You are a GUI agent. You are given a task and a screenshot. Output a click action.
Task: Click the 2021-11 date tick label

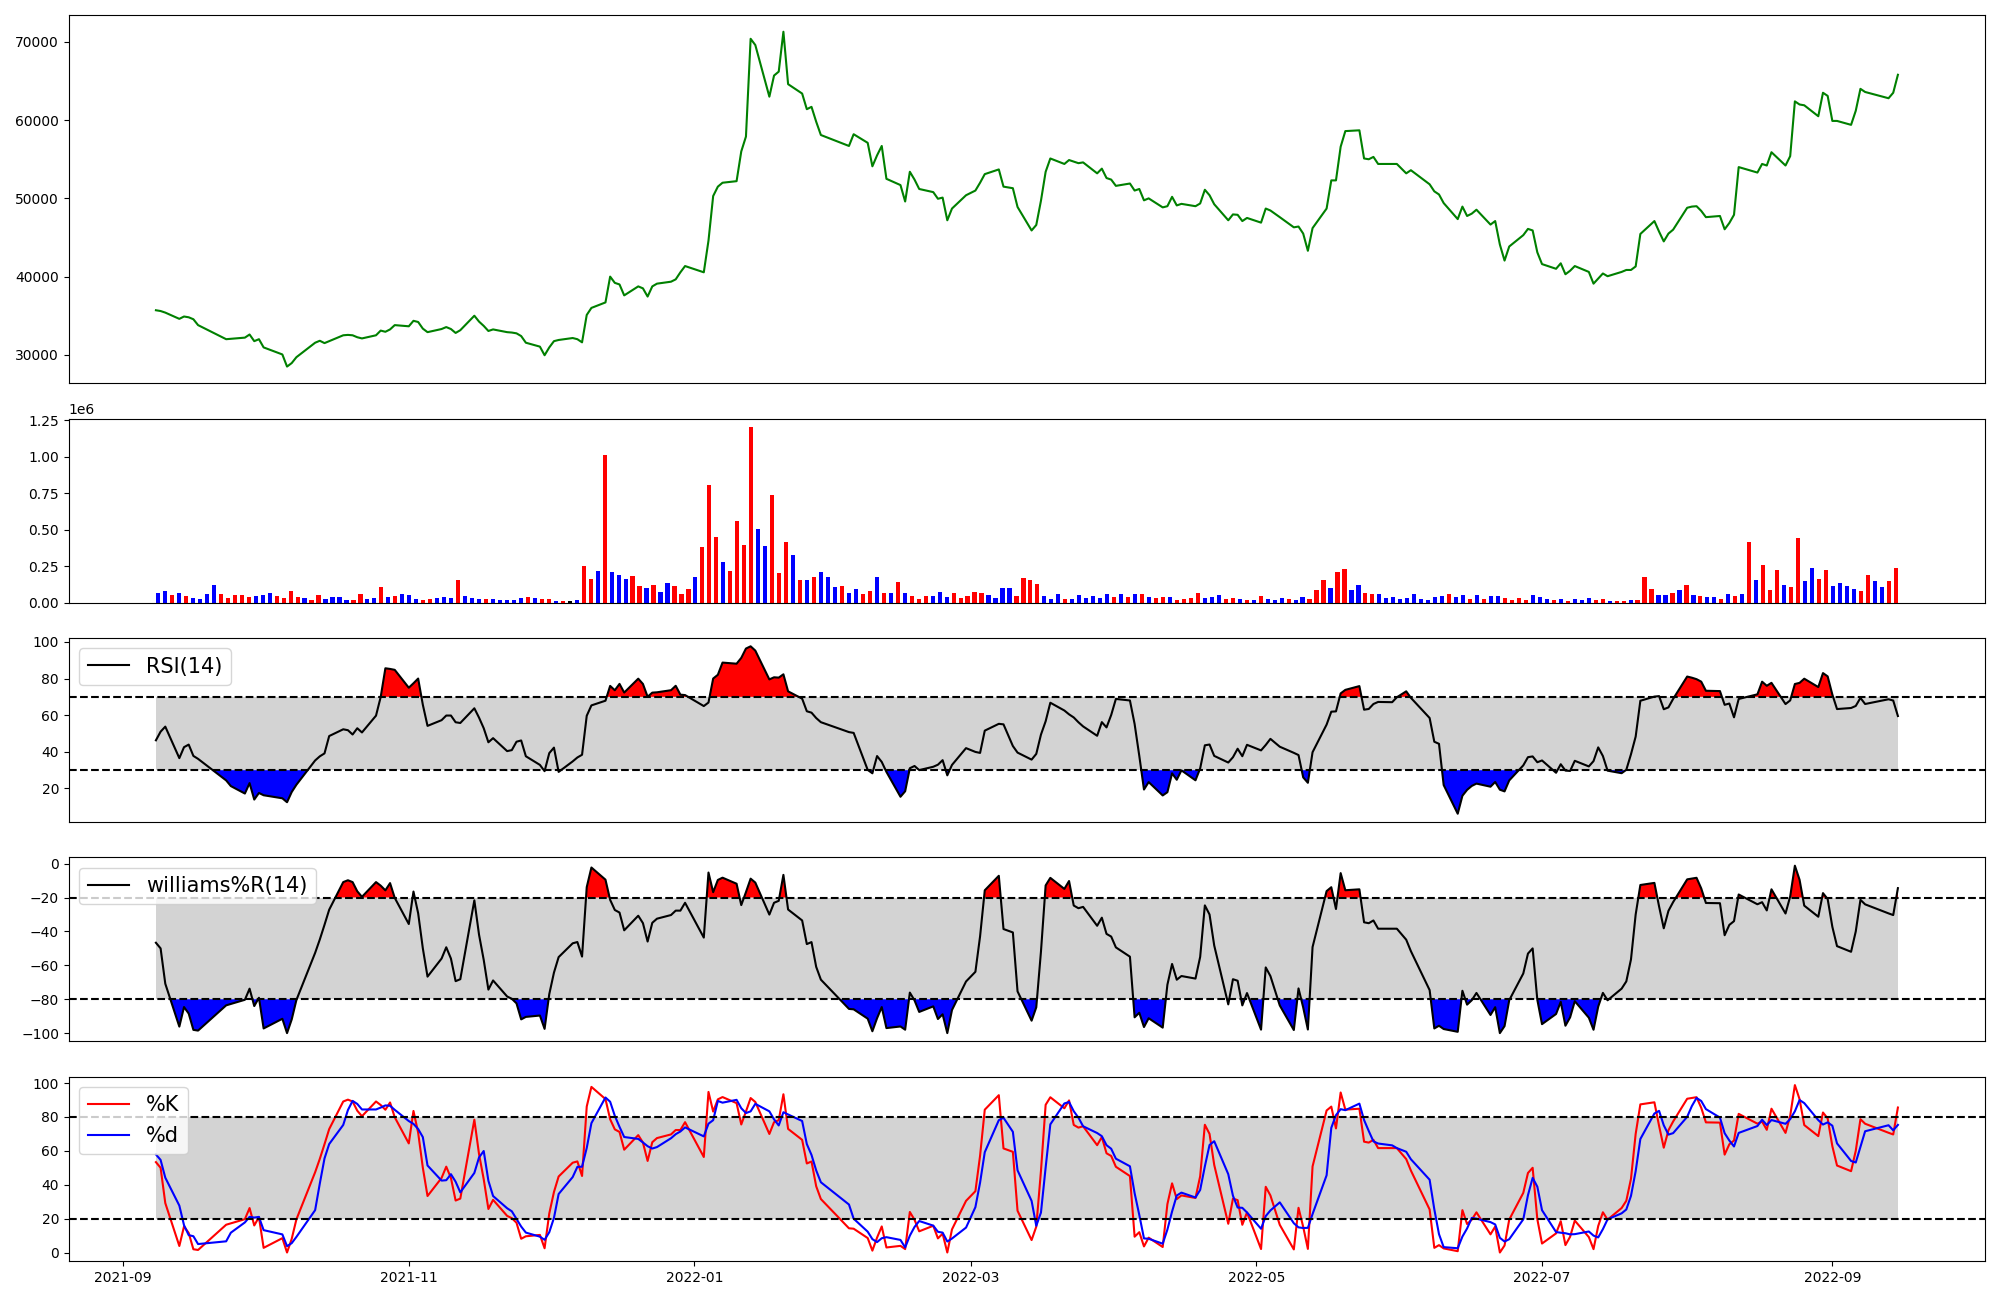coord(409,1277)
